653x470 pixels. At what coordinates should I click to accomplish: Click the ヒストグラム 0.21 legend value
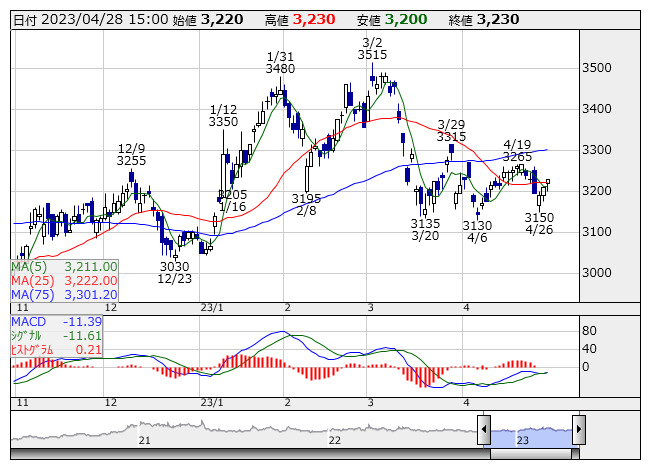pyautogui.click(x=56, y=350)
